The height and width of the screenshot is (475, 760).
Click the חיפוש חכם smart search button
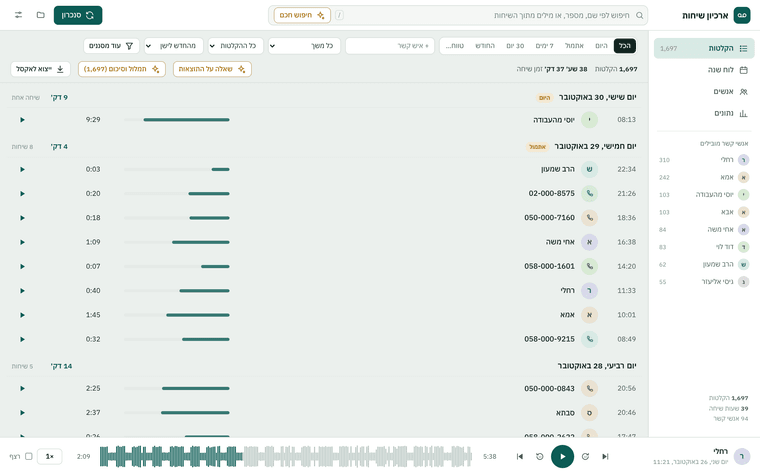pos(302,15)
